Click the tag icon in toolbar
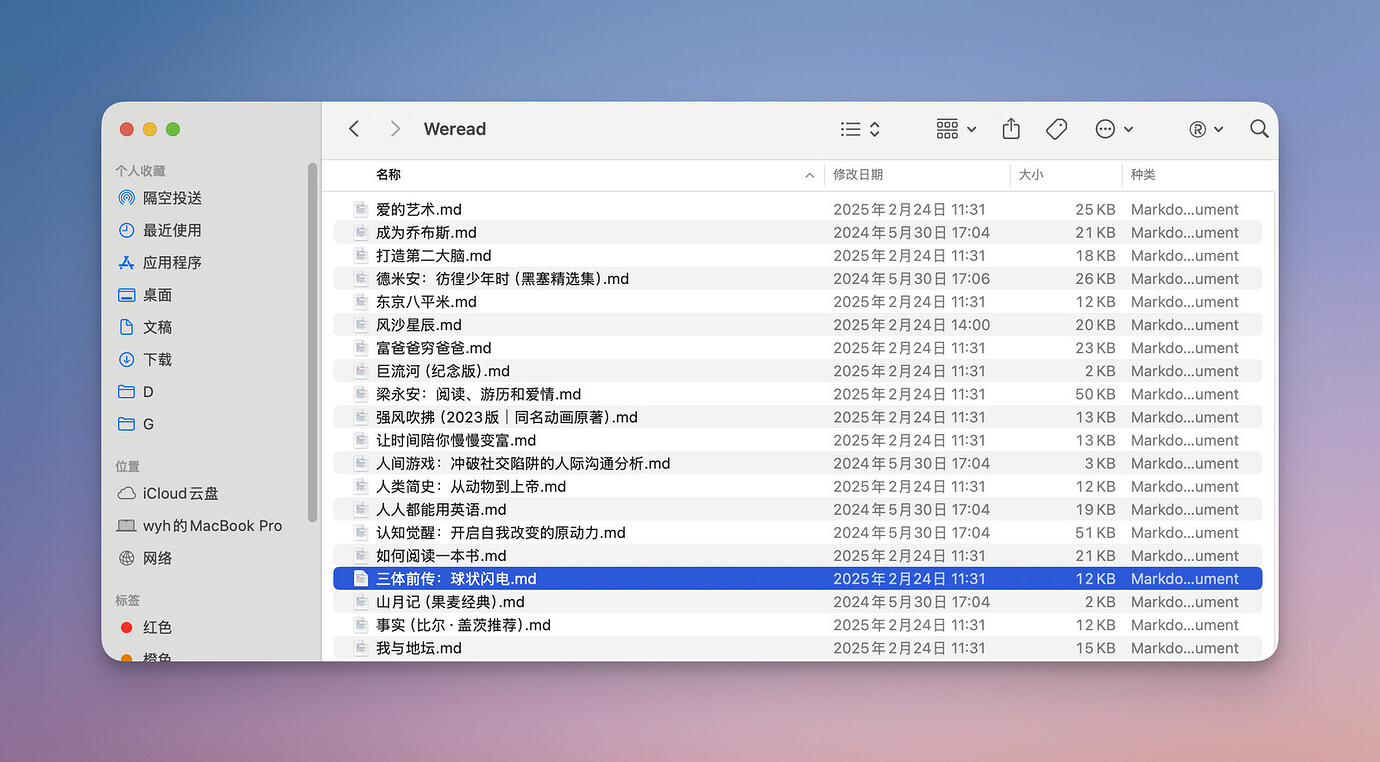The image size is (1380, 762). pyautogui.click(x=1056, y=129)
